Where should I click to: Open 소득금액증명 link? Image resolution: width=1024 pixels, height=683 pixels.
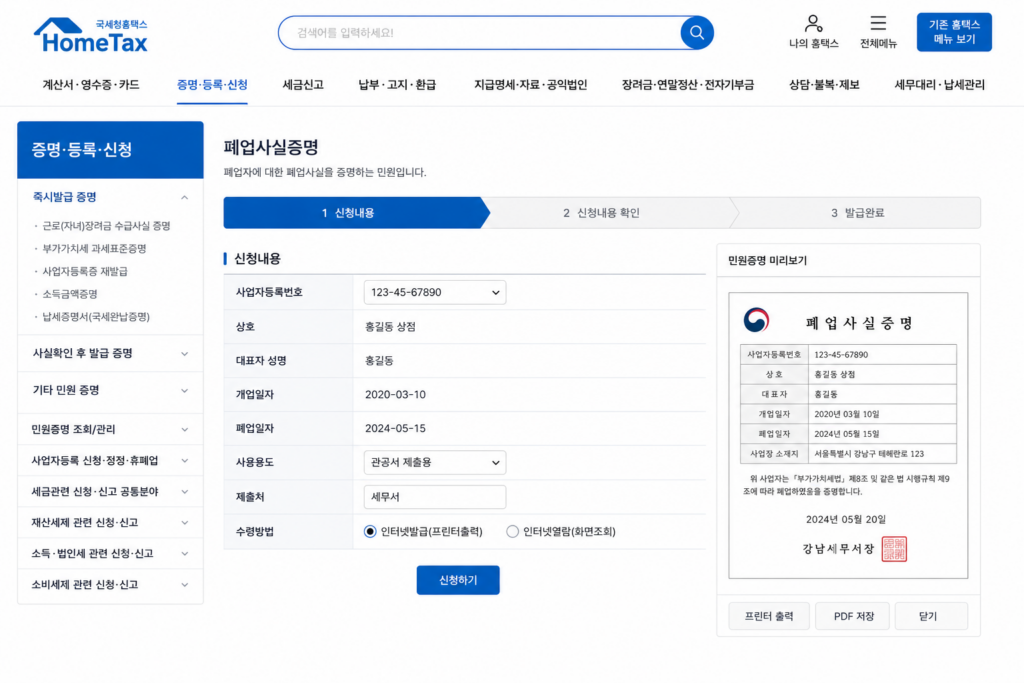(x=70, y=294)
